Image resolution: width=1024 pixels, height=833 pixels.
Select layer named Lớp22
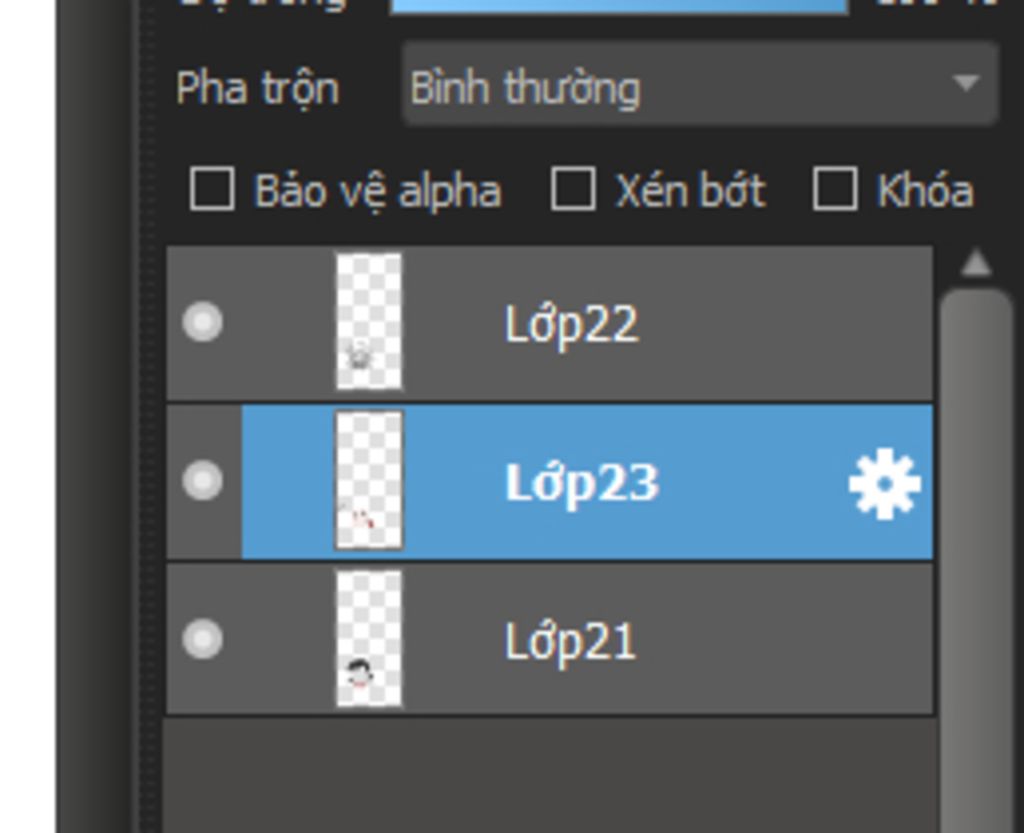click(x=571, y=325)
